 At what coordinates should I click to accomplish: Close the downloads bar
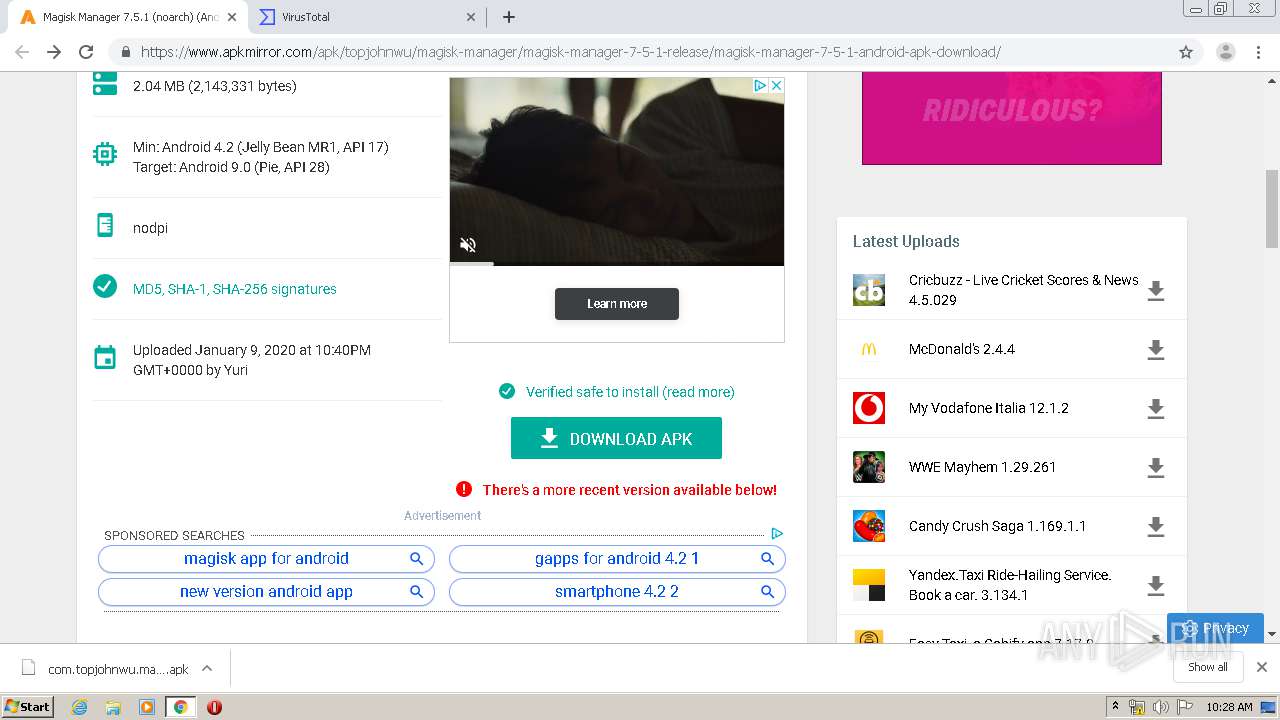(1262, 667)
